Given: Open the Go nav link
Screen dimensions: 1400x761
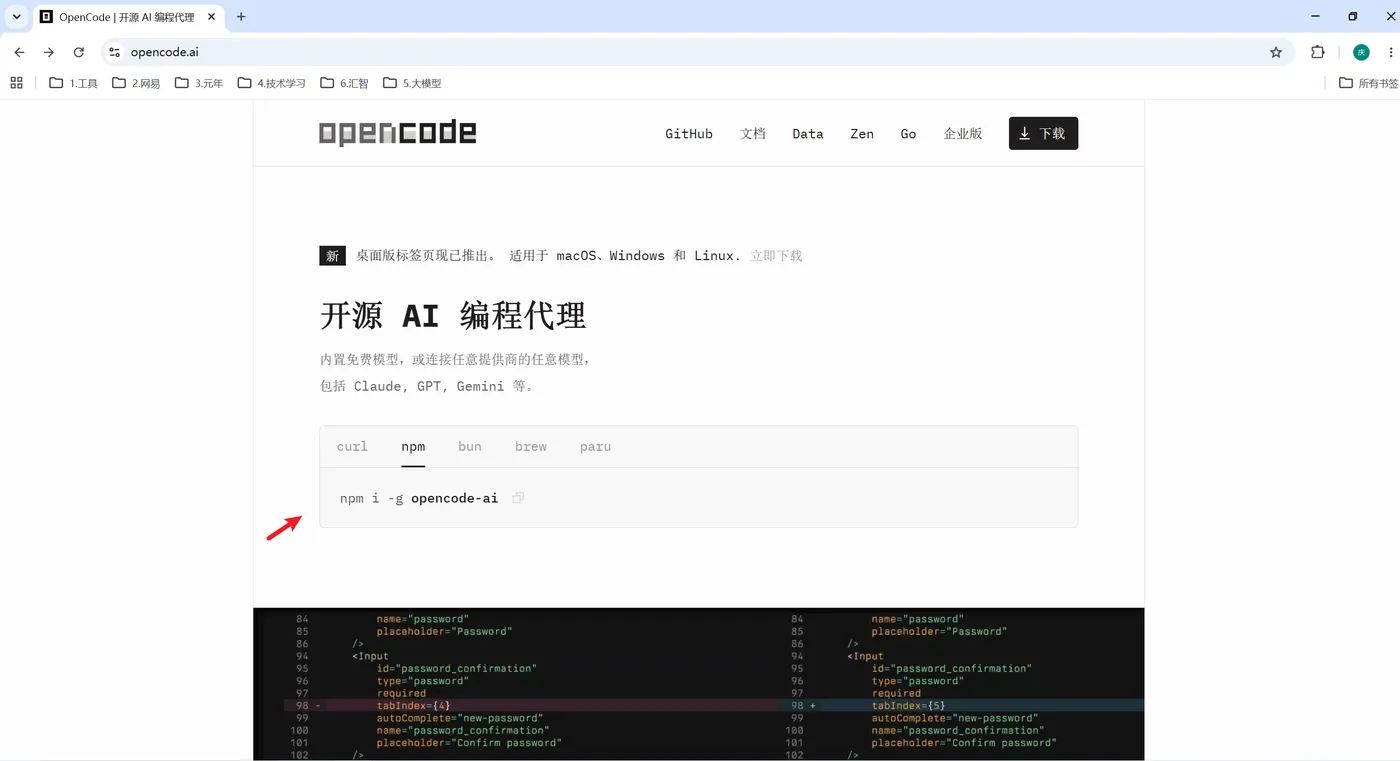Looking at the screenshot, I should pyautogui.click(x=908, y=133).
